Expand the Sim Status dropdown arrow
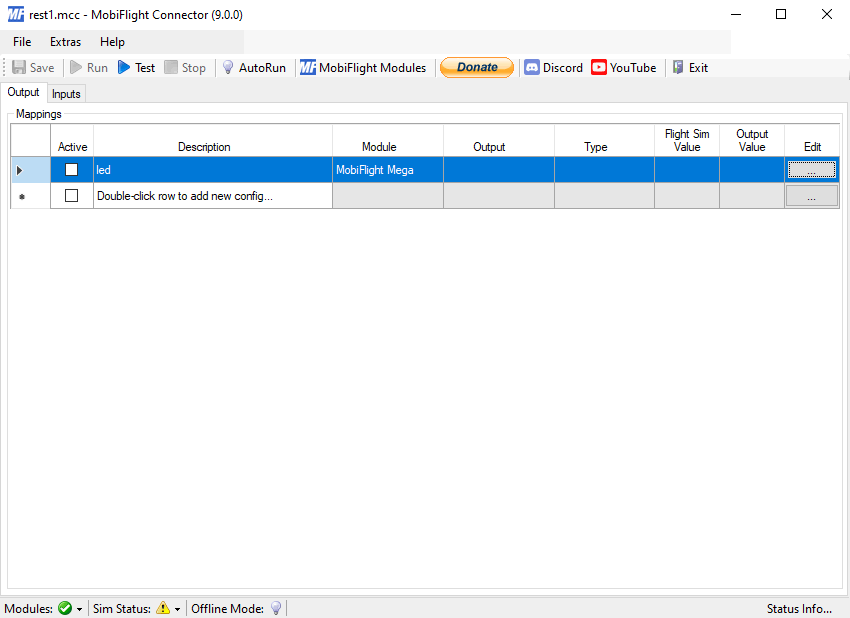Image resolution: width=850 pixels, height=618 pixels. pos(177,609)
